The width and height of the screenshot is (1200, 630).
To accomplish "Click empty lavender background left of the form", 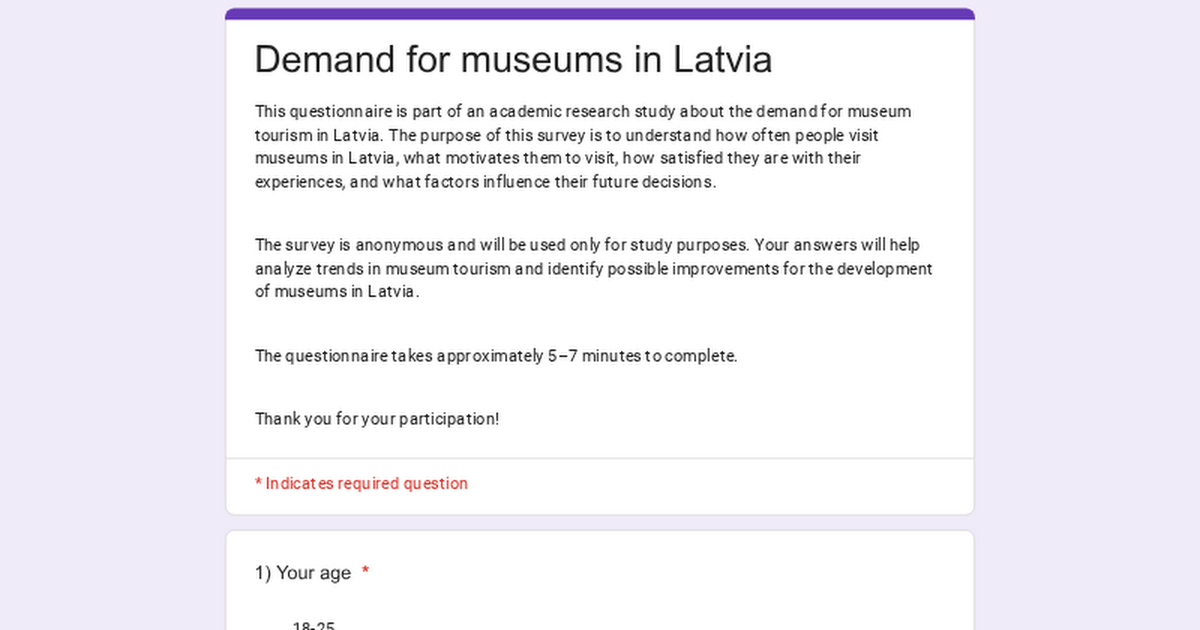I will point(110,300).
